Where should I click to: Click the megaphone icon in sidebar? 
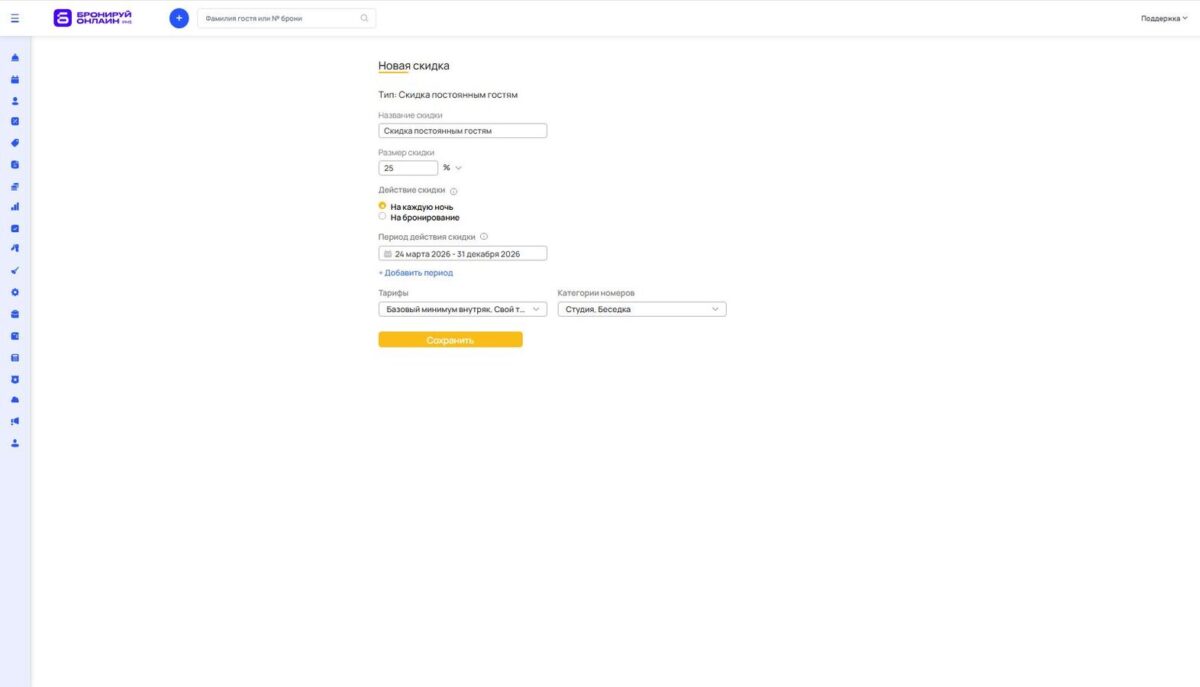(x=15, y=421)
